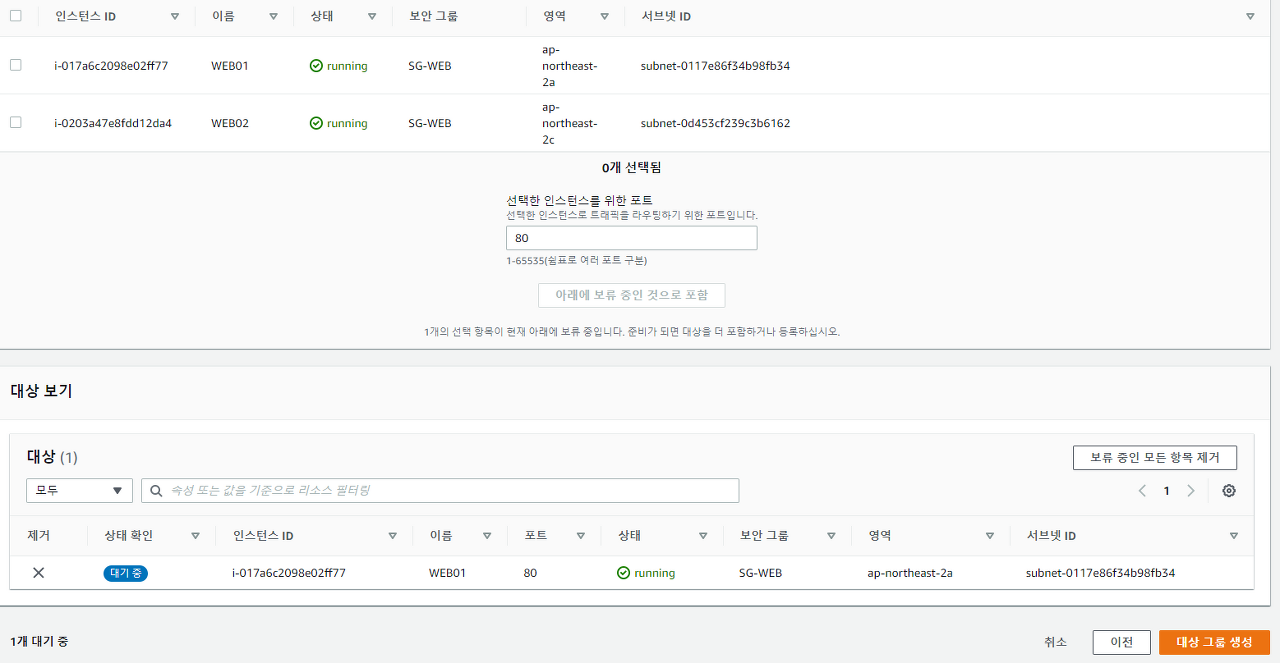Sort upper table by 상태 column arrow
Image resolution: width=1280 pixels, height=663 pixels.
tap(372, 17)
